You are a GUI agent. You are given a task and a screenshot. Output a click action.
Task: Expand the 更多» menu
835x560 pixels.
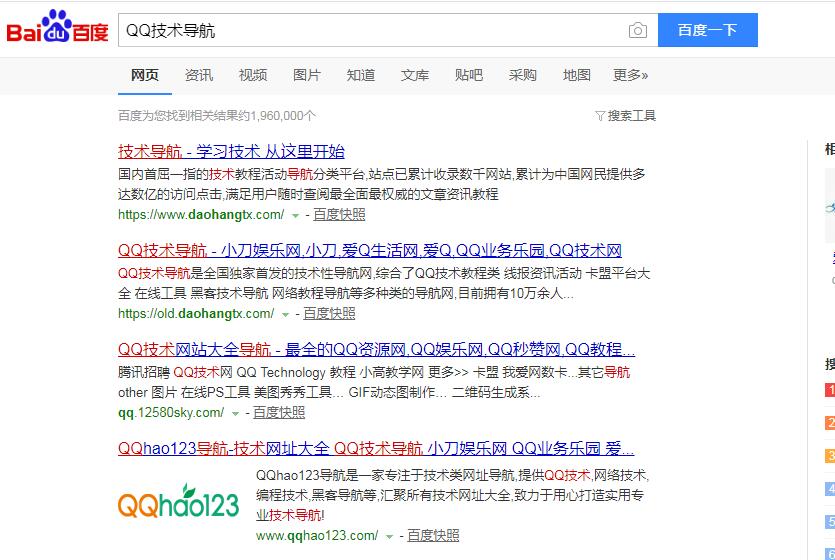[x=631, y=75]
